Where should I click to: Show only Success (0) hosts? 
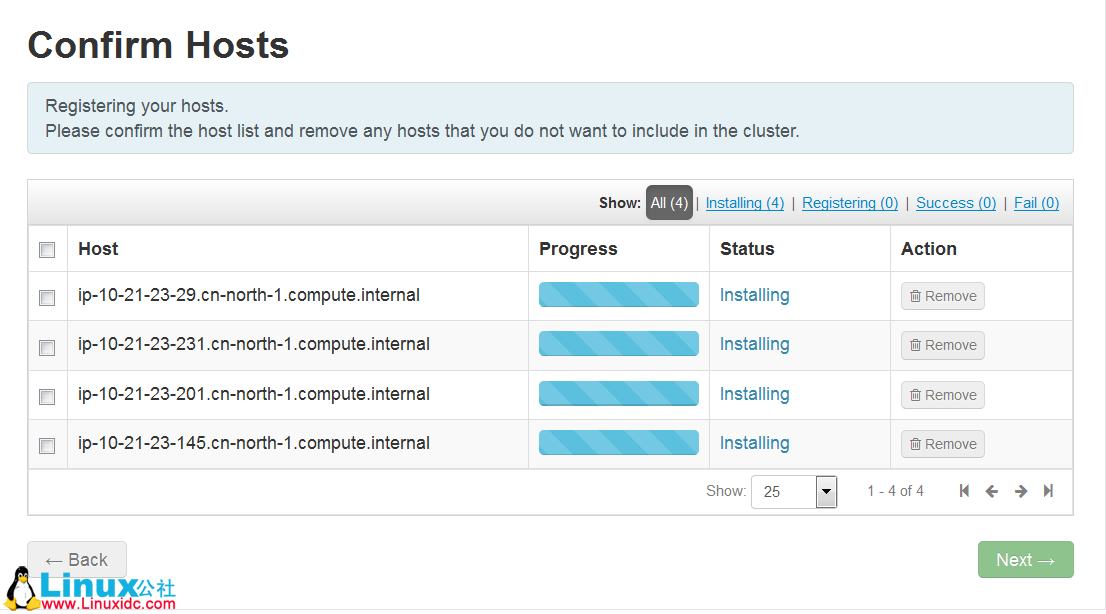click(x=956, y=203)
